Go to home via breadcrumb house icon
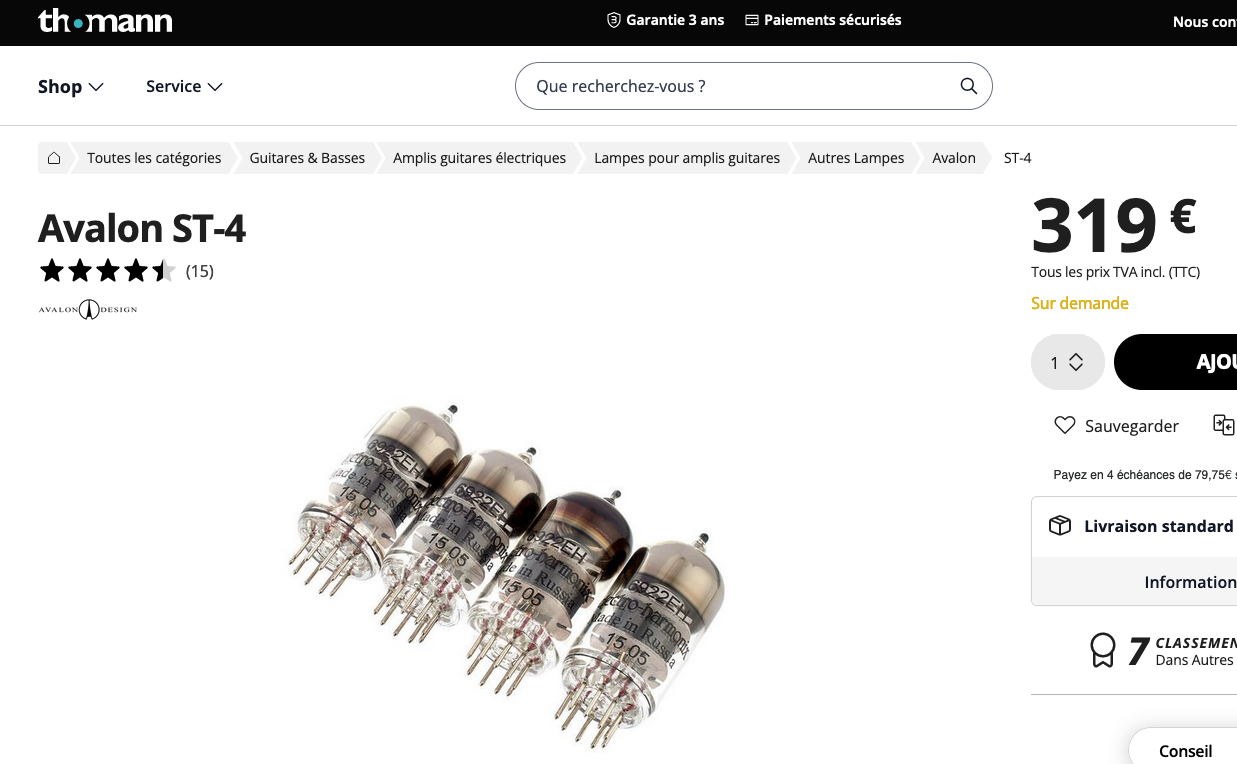Viewport: 1237px width, 764px height. tap(54, 158)
